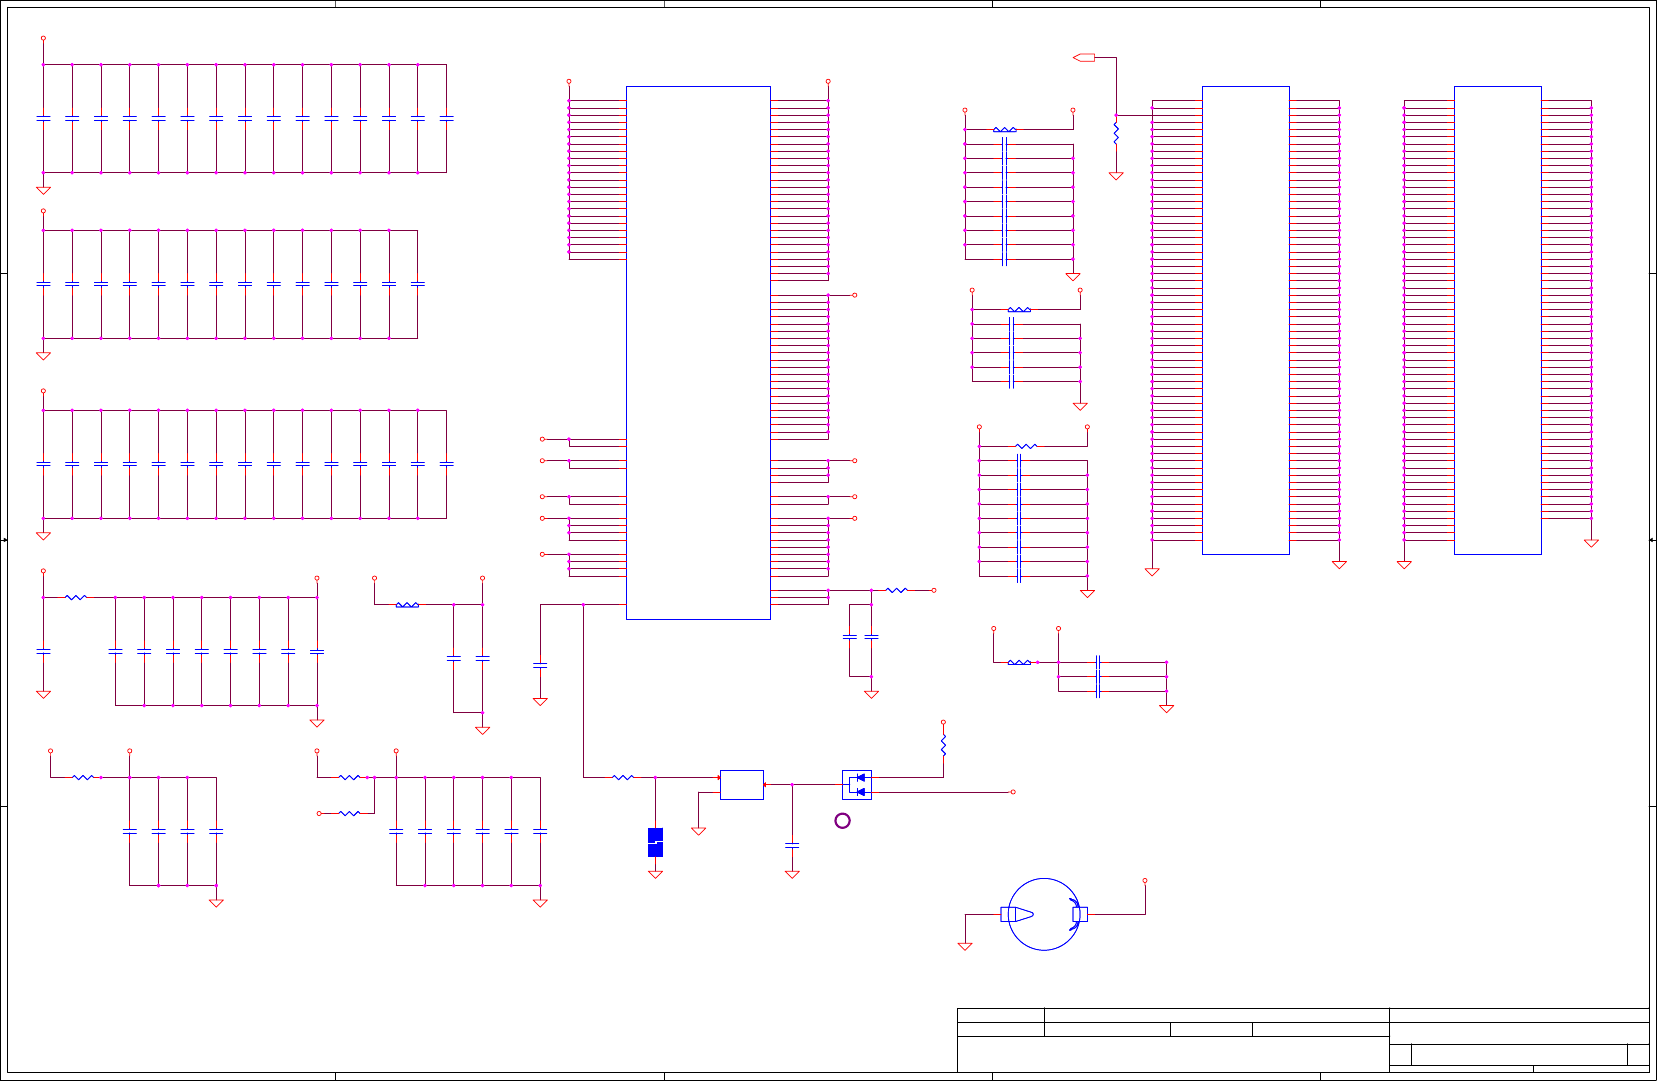The image size is (1657, 1081).
Task: Select horizontal resistor on central IC's right output
Action: point(897,590)
